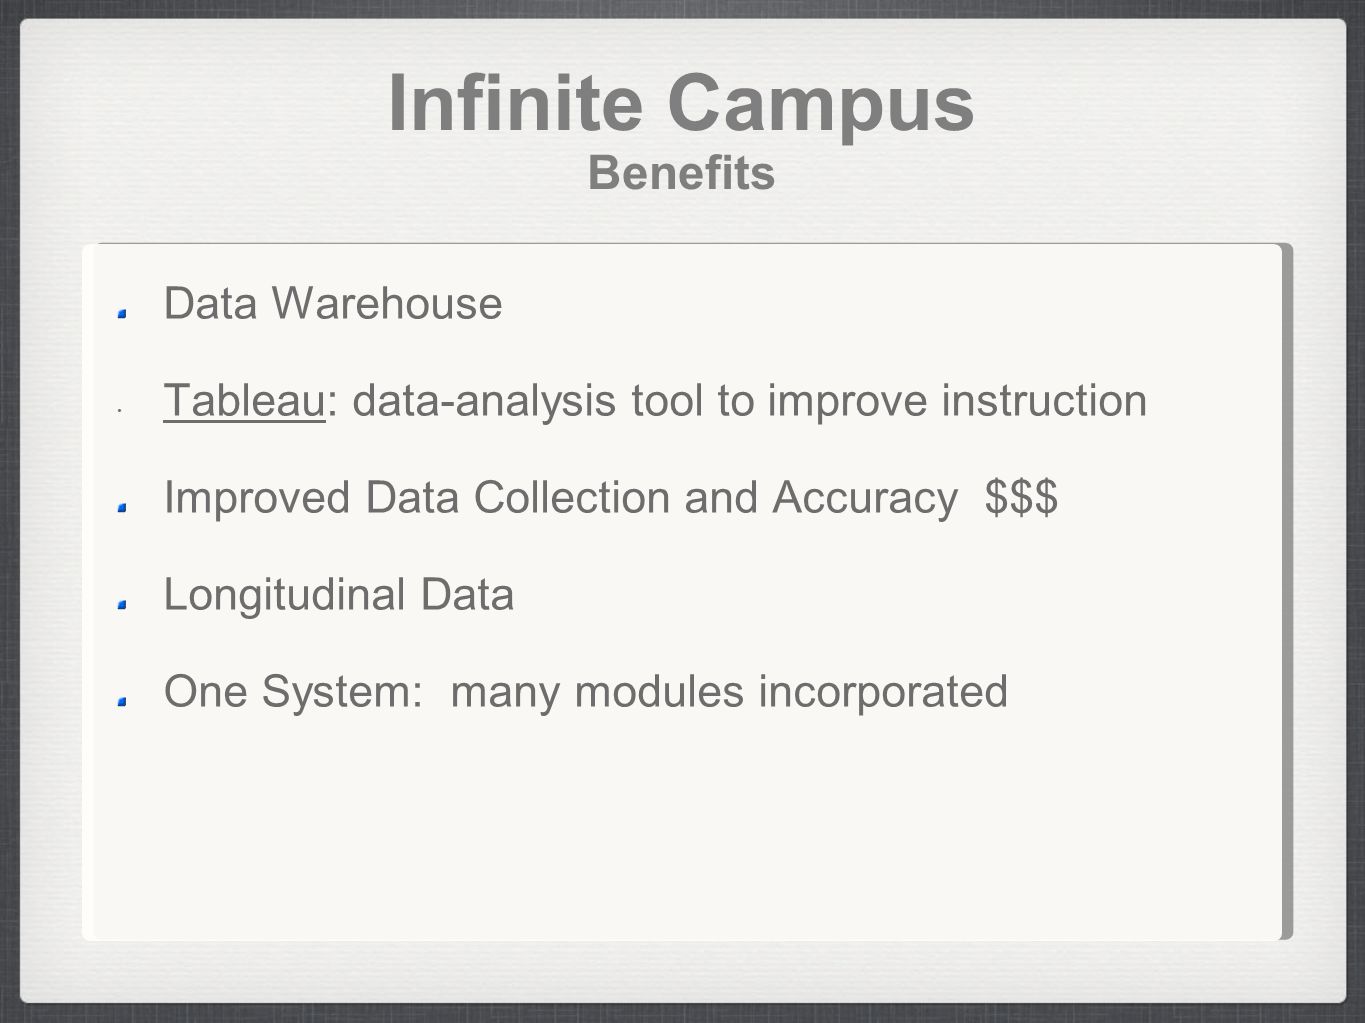Click the small dot bullet before Tableau
This screenshot has height=1023, width=1365.
click(118, 410)
